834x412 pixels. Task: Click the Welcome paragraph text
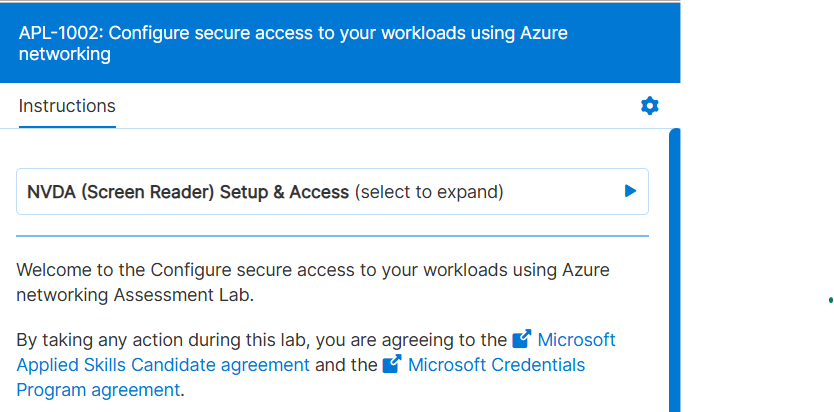tap(312, 271)
